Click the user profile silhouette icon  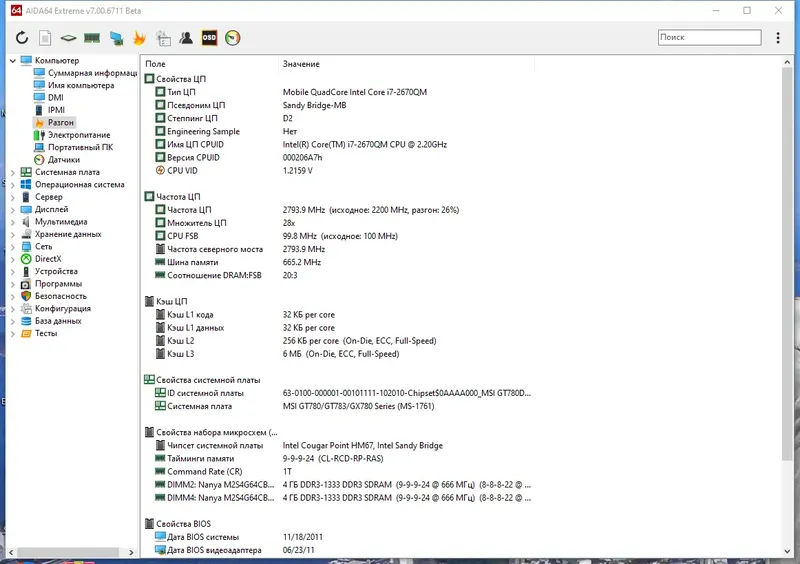[186, 38]
